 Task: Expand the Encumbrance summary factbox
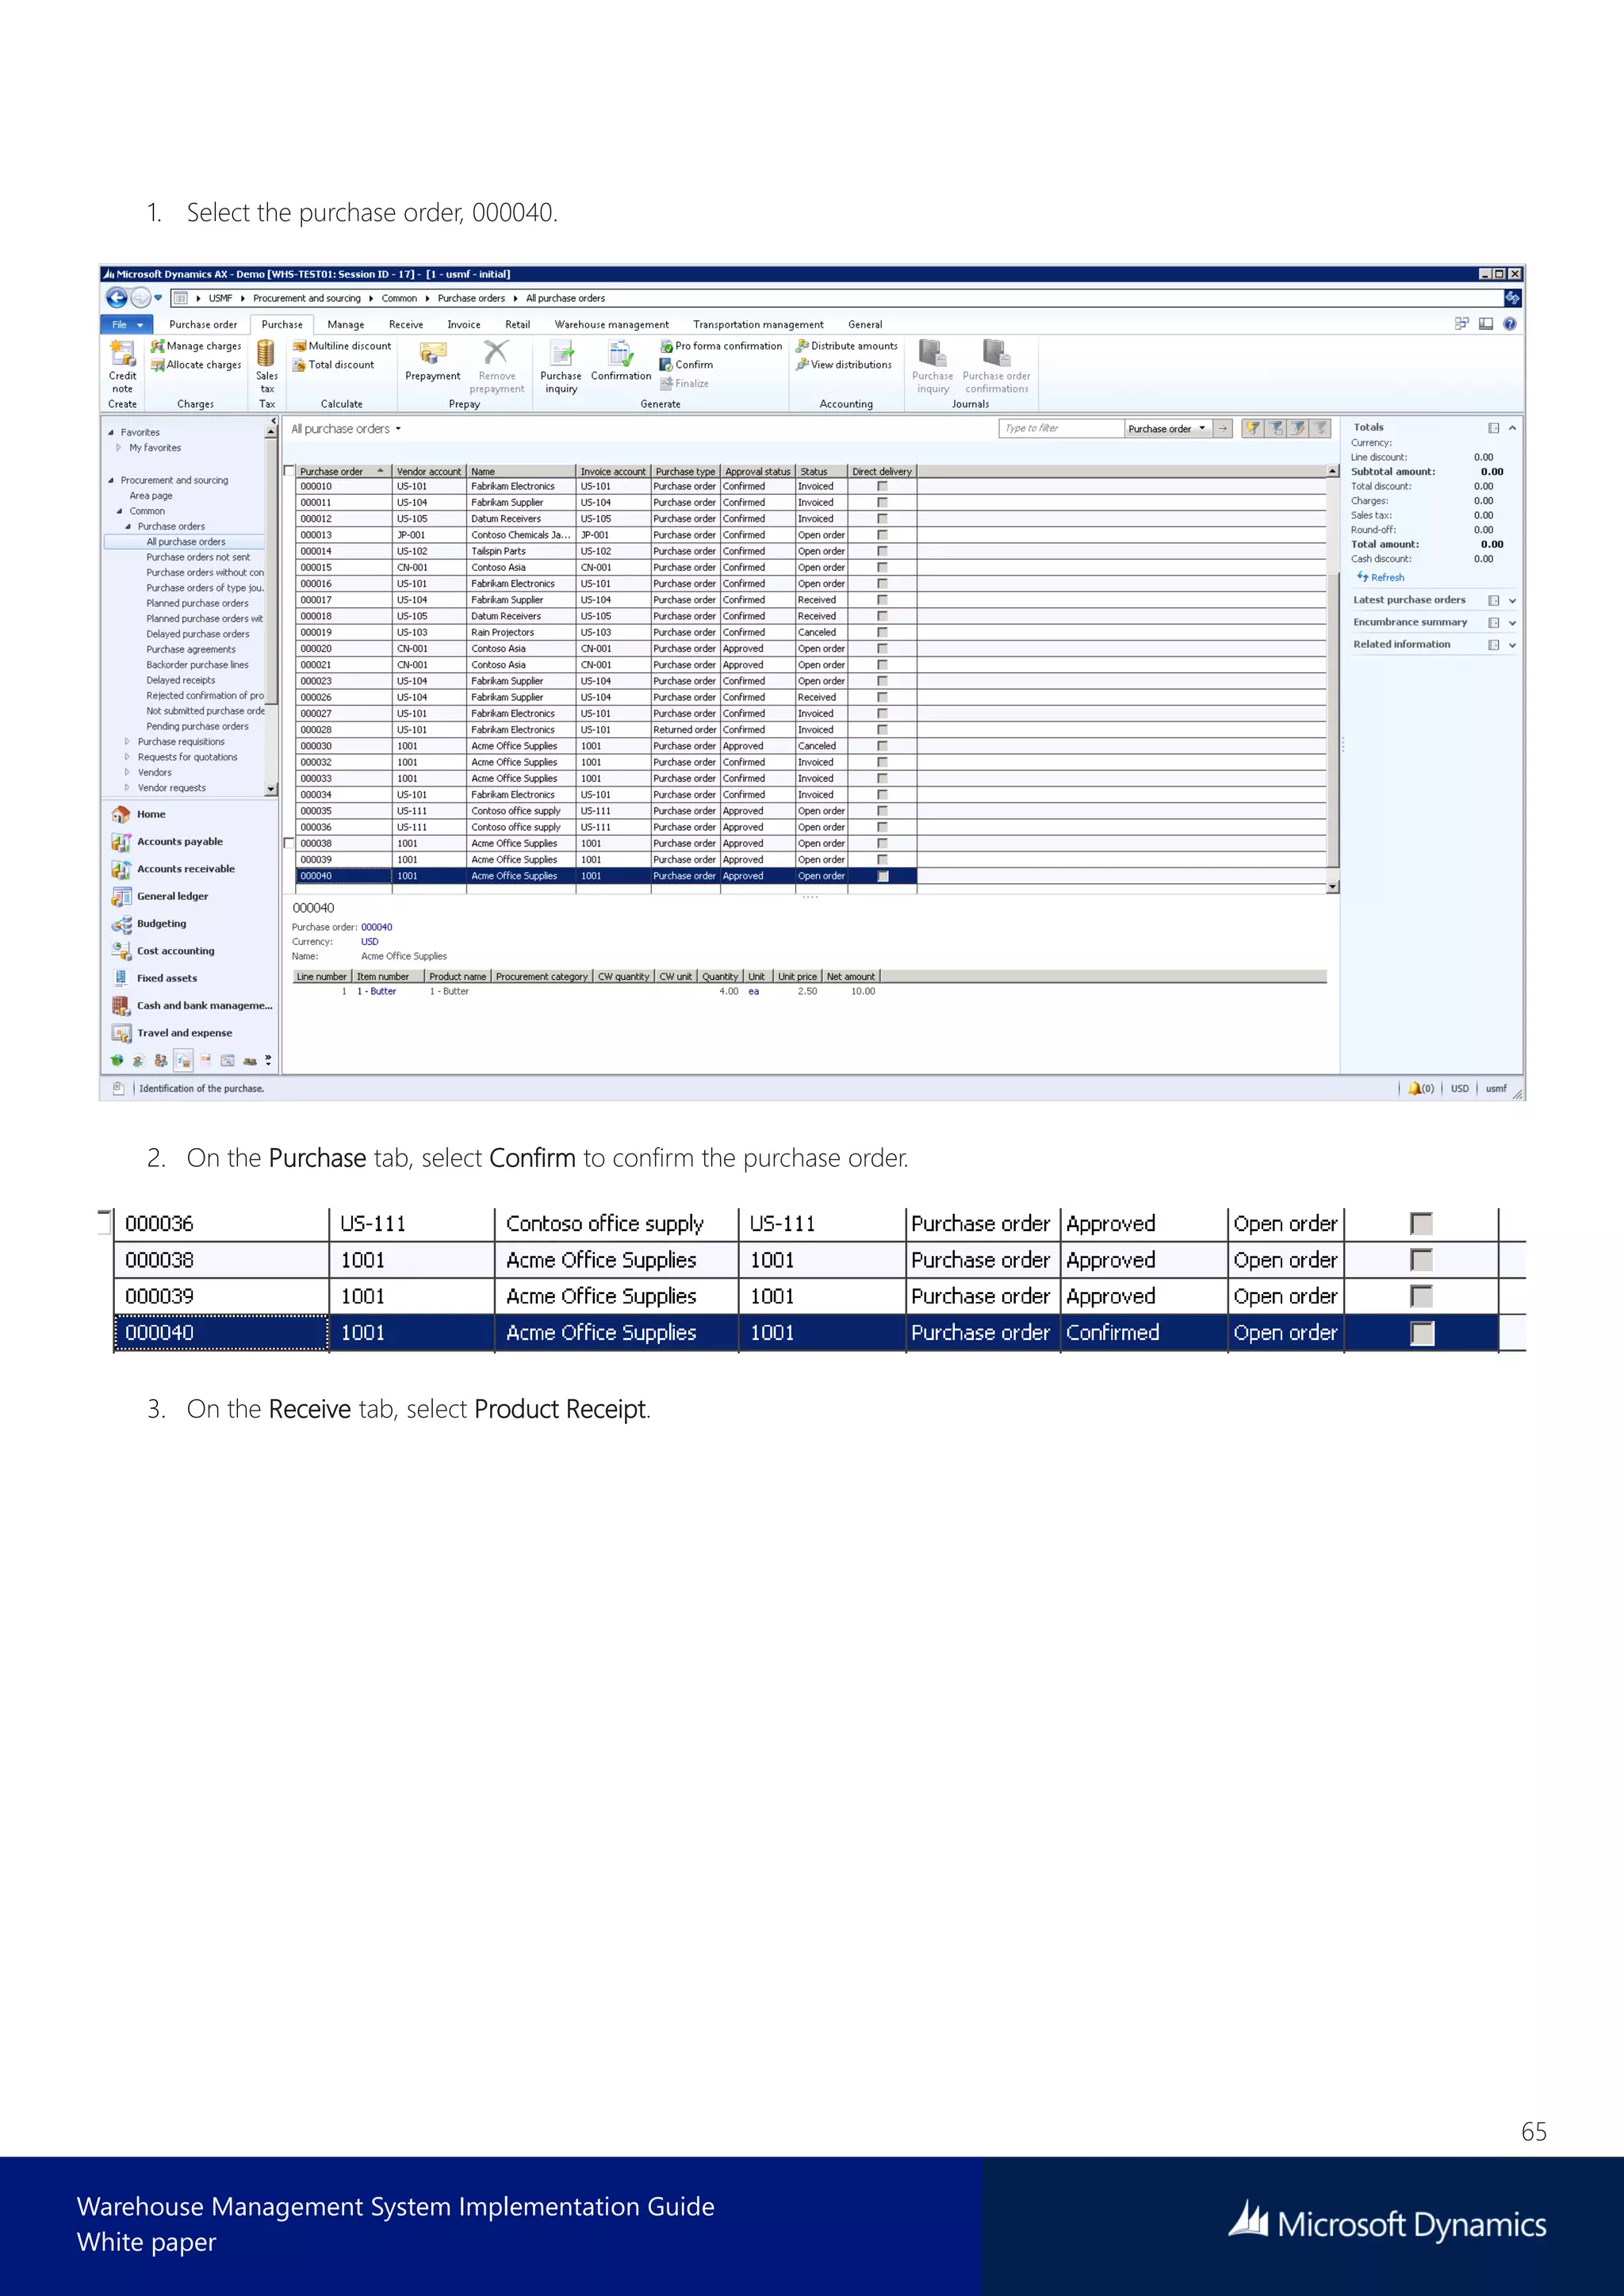pos(1512,623)
